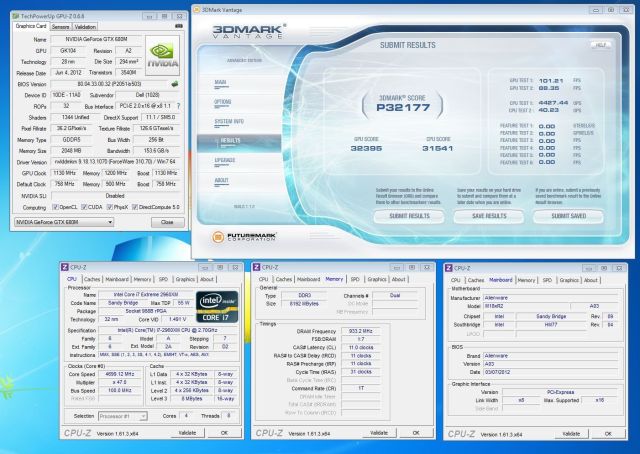Open the NVIDIA GeForce GTX 680M dropdown
The image size is (640, 454).
64,222
